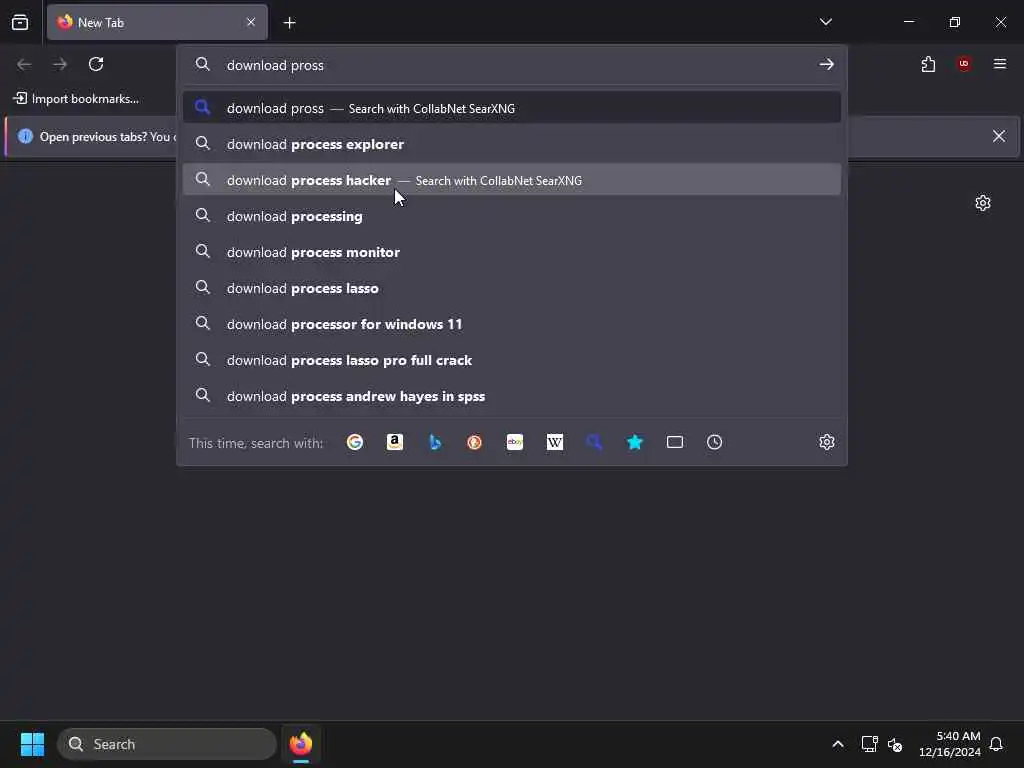Viewport: 1024px width, 768px height.
Task: Select suggestion download process explorer
Action: (x=512, y=144)
